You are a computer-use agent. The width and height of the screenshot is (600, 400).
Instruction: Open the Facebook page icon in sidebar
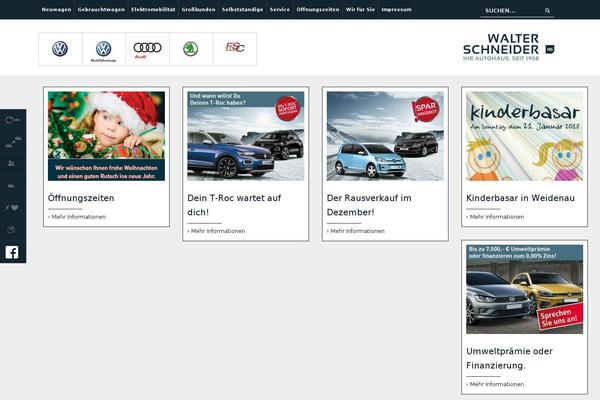tap(12, 252)
